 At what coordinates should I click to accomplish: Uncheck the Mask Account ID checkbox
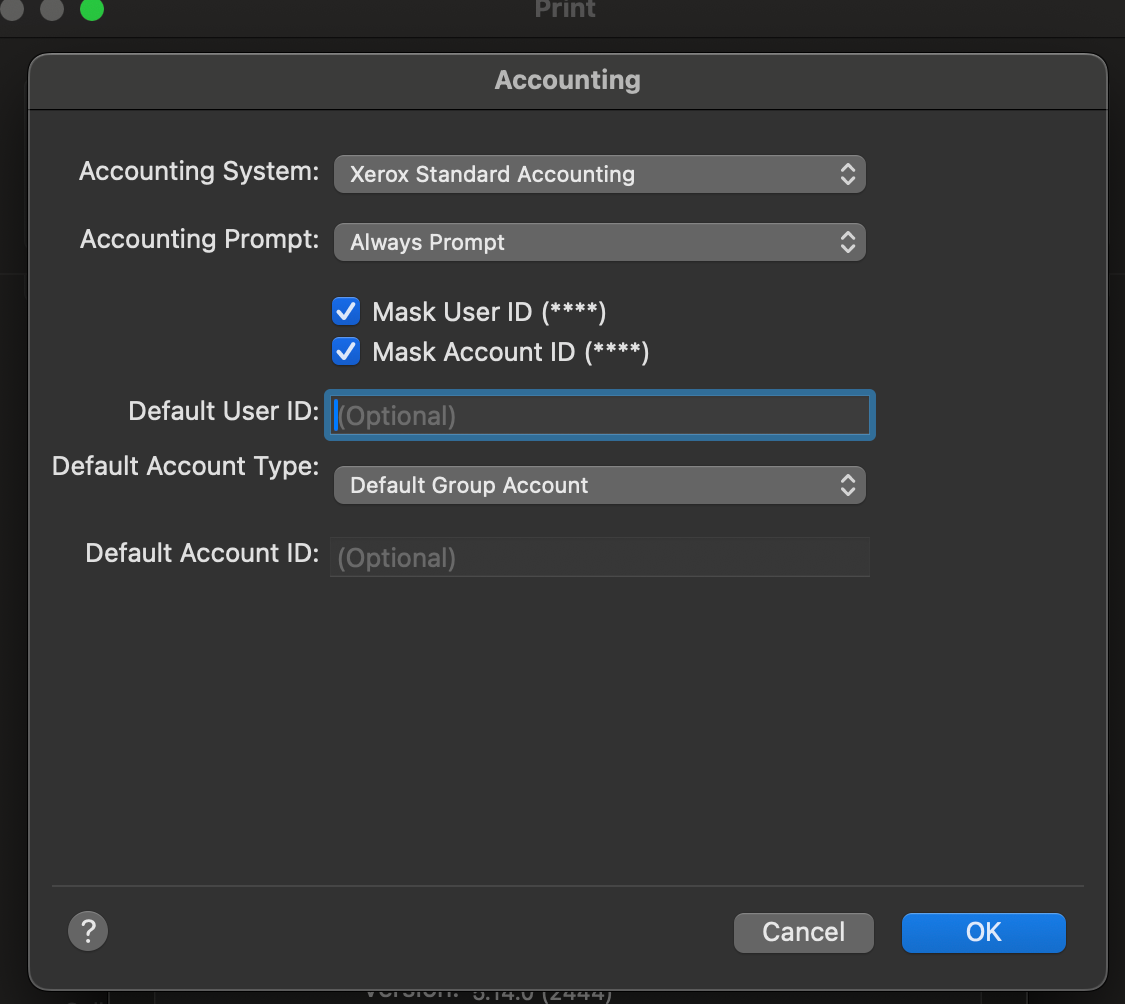(346, 352)
